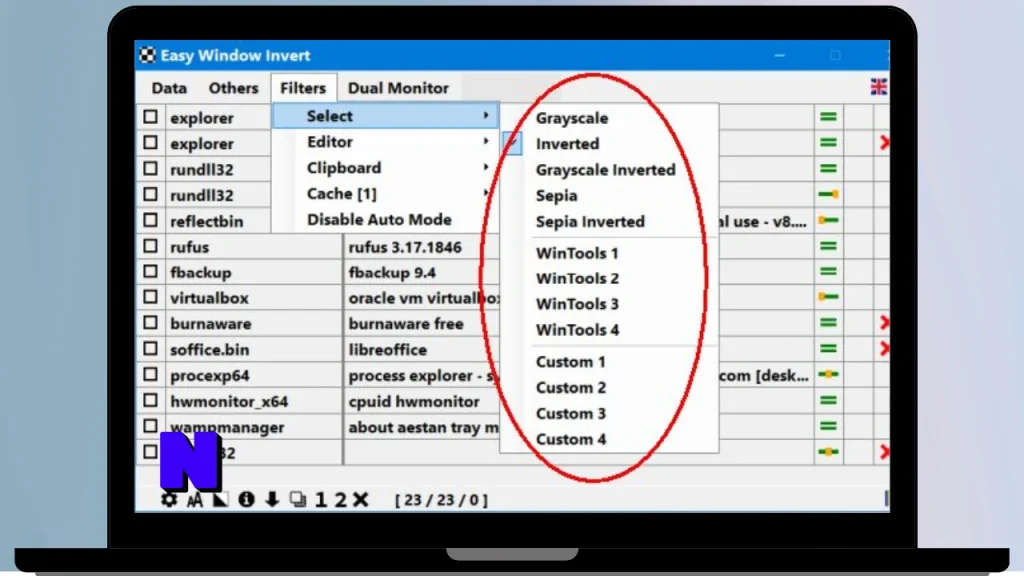
Task: Expand the Cache [1] submenu arrow
Action: coord(485,193)
